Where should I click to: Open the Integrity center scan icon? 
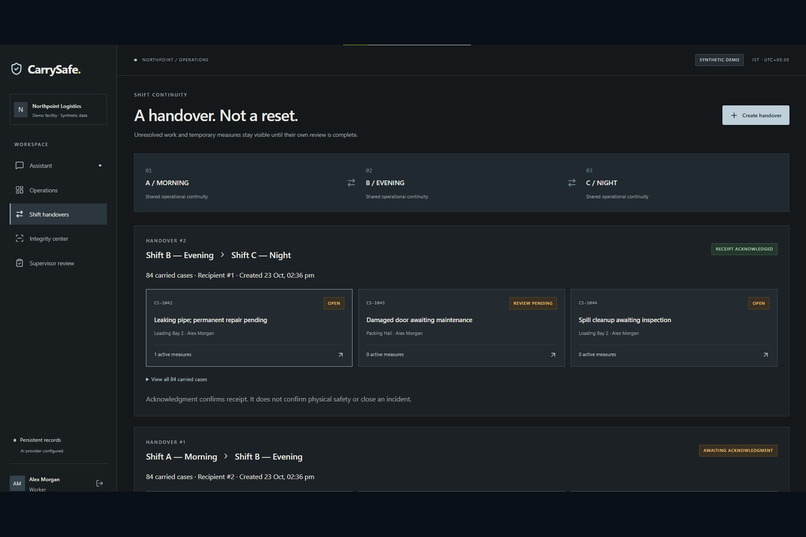(x=20, y=238)
